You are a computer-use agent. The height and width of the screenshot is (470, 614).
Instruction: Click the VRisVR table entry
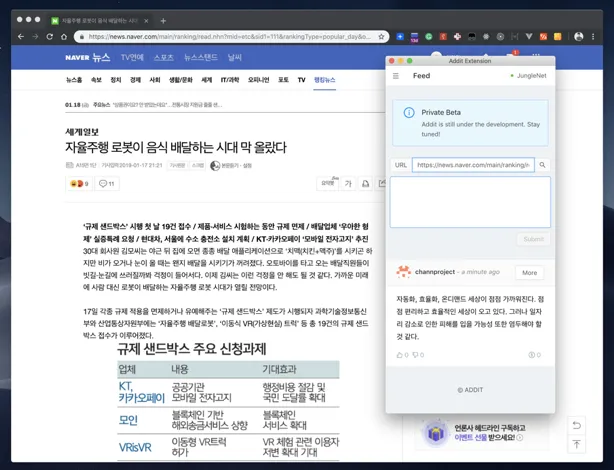(x=135, y=447)
